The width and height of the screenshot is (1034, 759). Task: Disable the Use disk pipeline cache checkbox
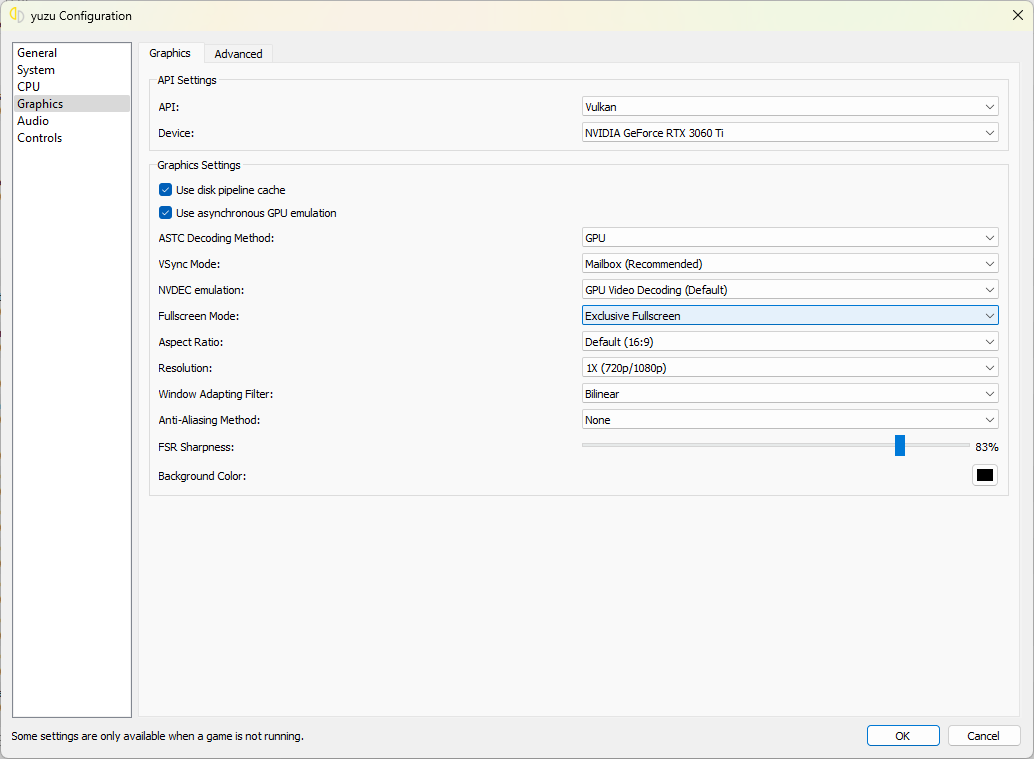click(166, 190)
